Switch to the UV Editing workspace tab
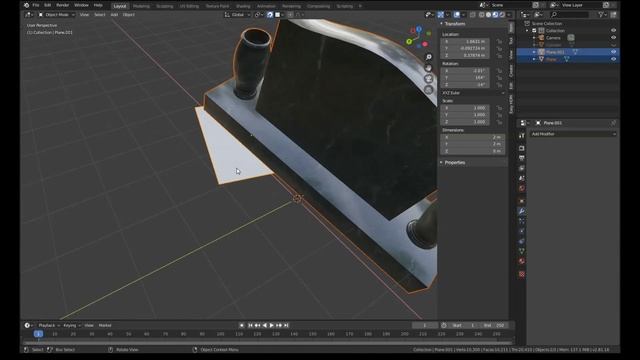Image resolution: width=640 pixels, height=360 pixels. point(189,6)
